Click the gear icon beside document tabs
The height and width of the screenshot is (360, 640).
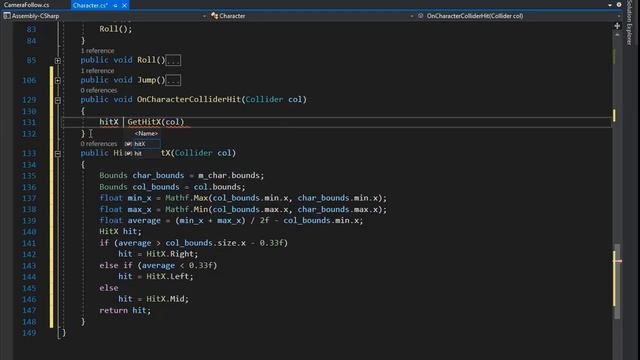[x=619, y=5]
